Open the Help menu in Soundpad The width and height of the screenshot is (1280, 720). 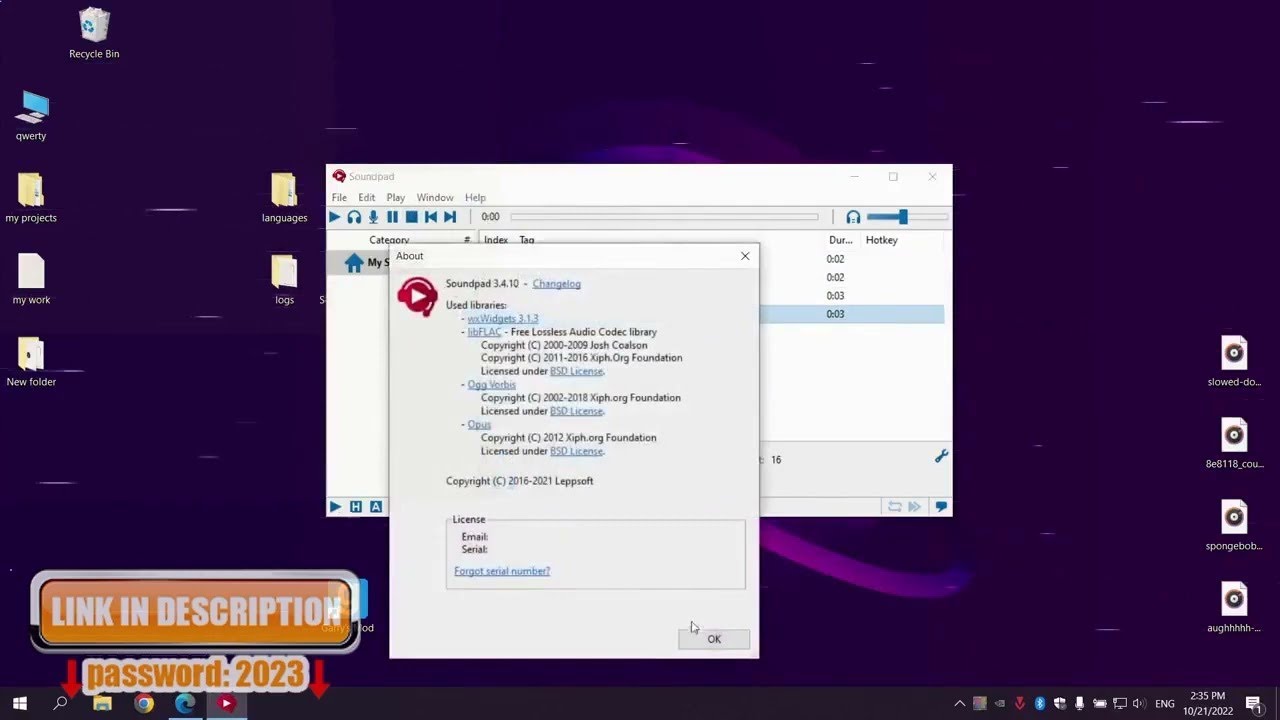point(475,198)
